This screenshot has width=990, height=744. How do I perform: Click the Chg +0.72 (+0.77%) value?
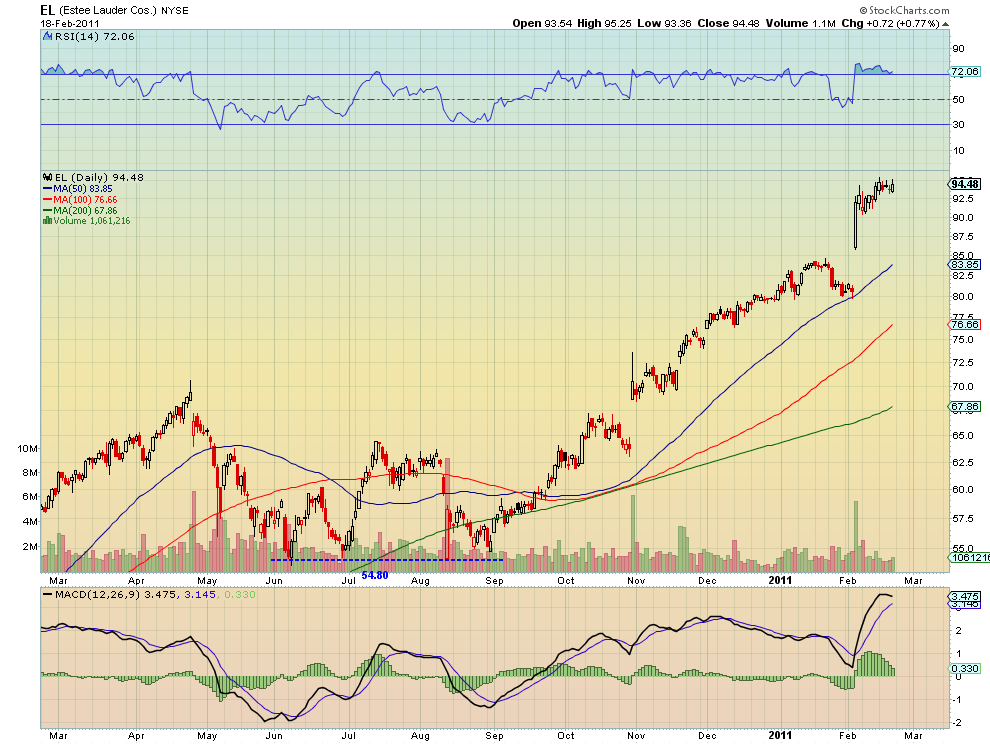890,23
